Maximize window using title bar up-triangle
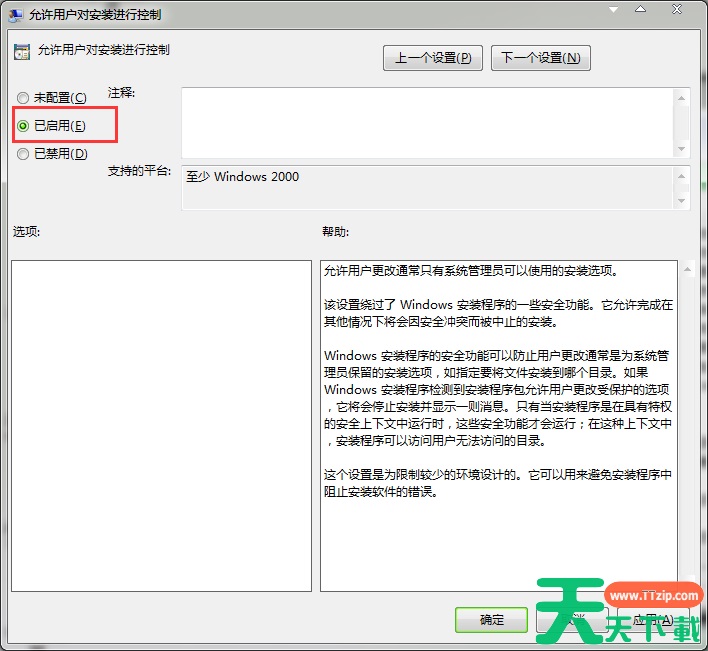This screenshot has height=651, width=708. pos(640,9)
